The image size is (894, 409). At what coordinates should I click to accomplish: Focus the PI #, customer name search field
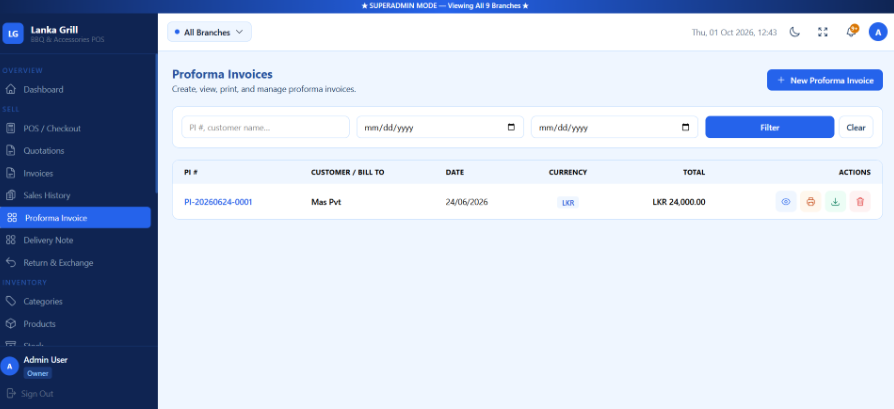point(265,127)
